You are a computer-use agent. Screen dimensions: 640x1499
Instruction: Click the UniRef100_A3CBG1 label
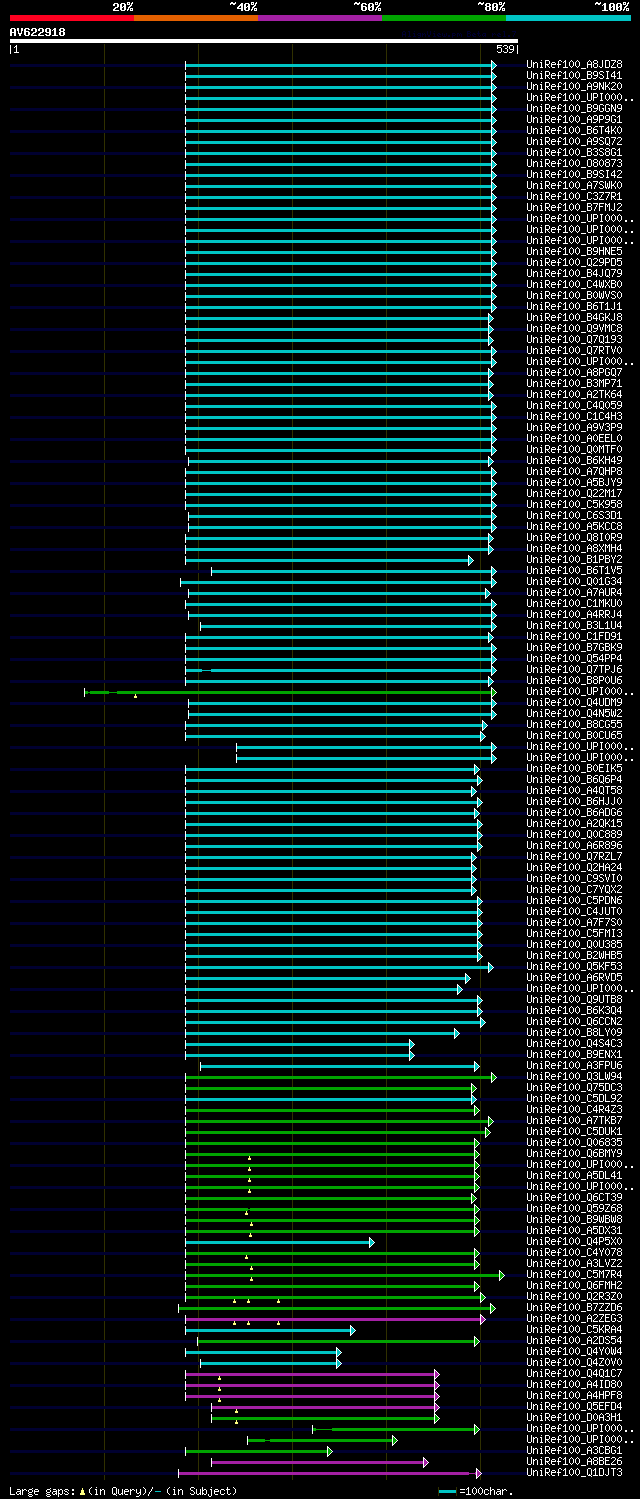[576, 1450]
